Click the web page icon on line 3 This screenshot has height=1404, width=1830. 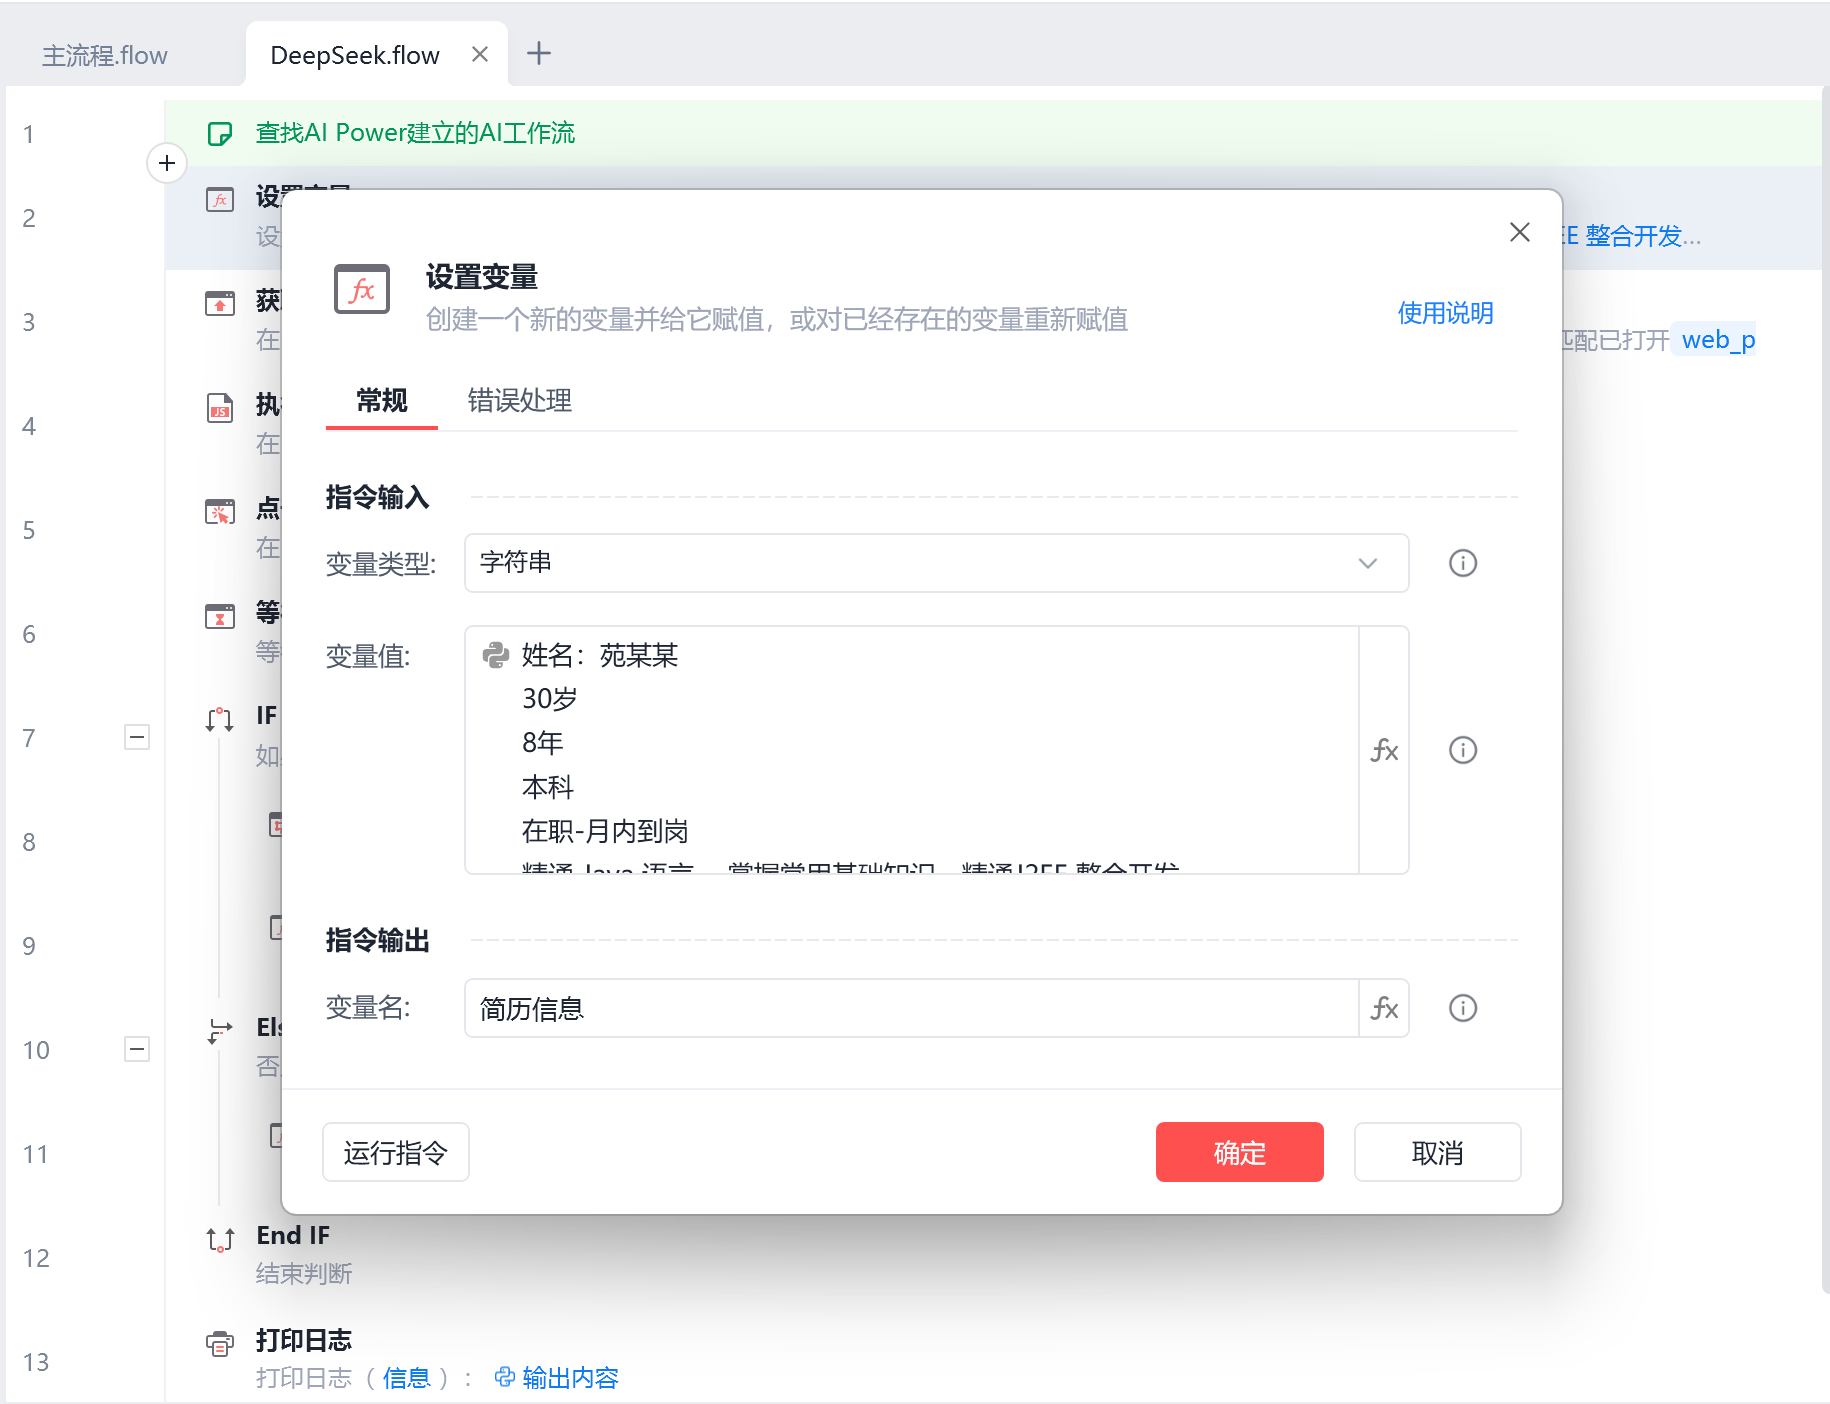[x=220, y=303]
